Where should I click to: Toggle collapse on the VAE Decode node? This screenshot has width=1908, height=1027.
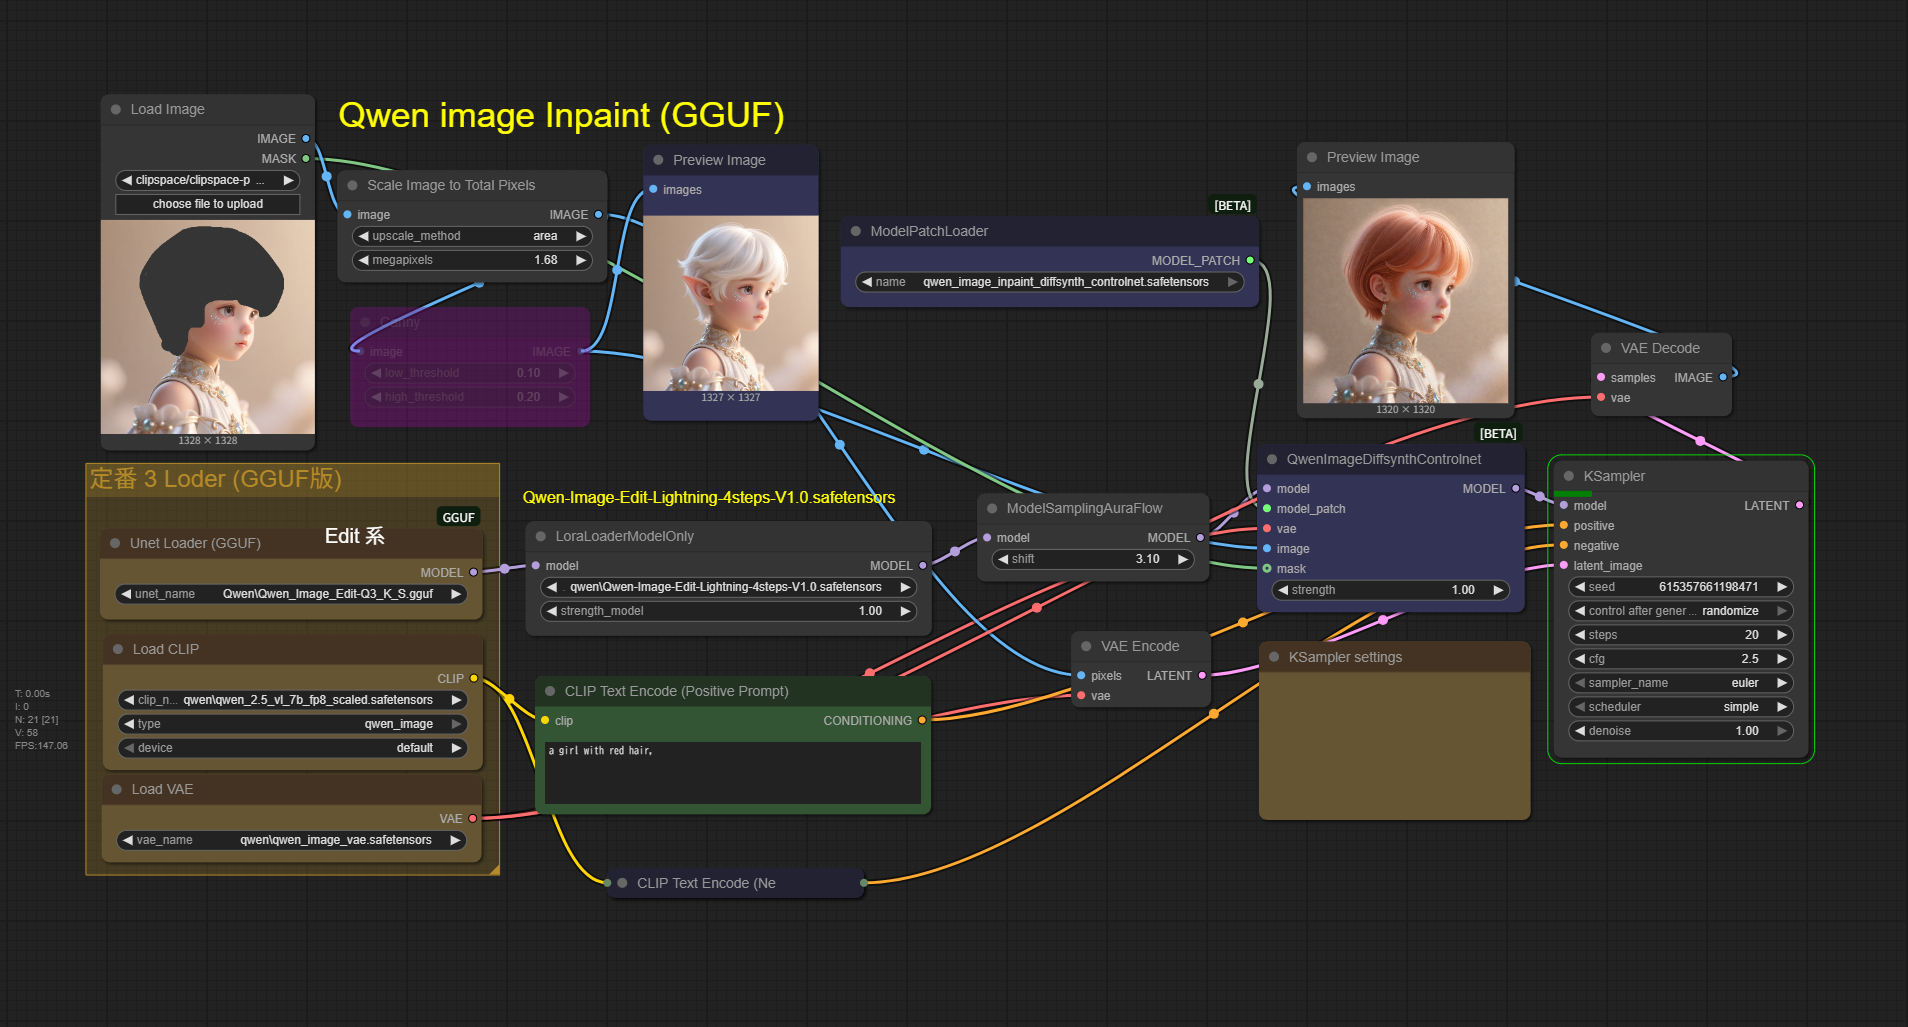[x=1606, y=348]
